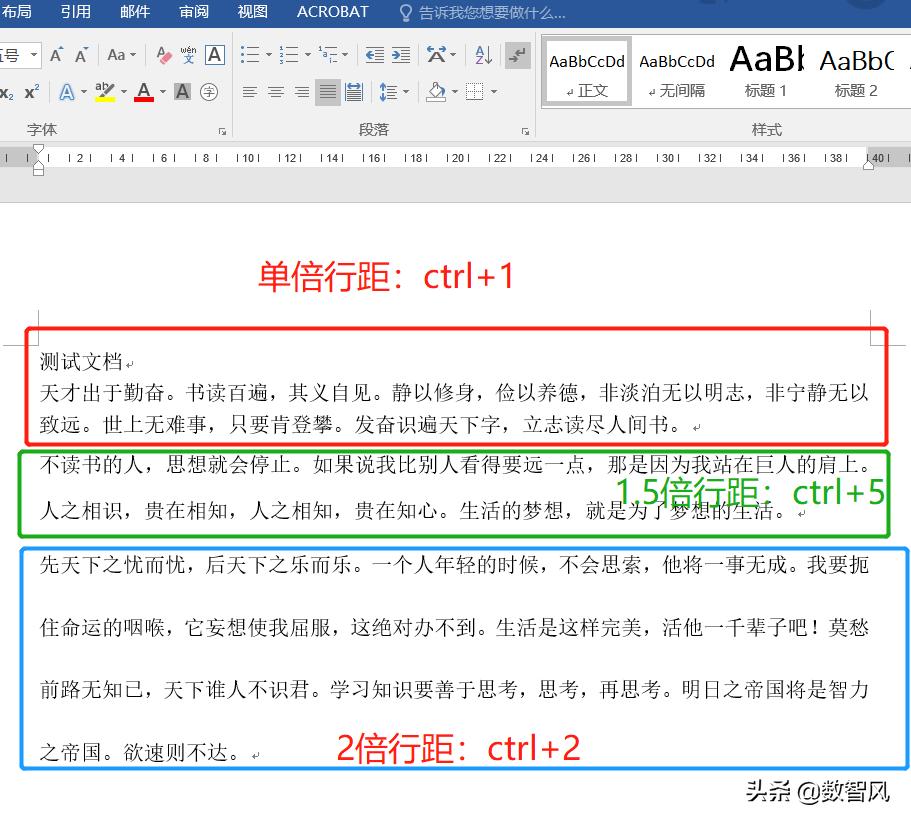Select the bullet list icon
The height and width of the screenshot is (824, 911).
tap(252, 54)
